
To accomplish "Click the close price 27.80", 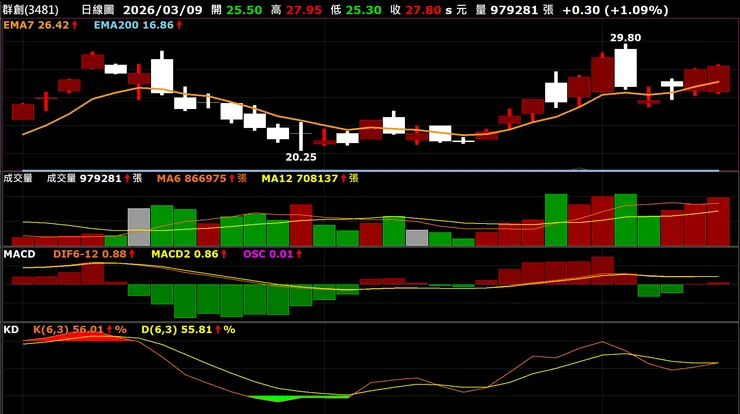I will coord(423,10).
